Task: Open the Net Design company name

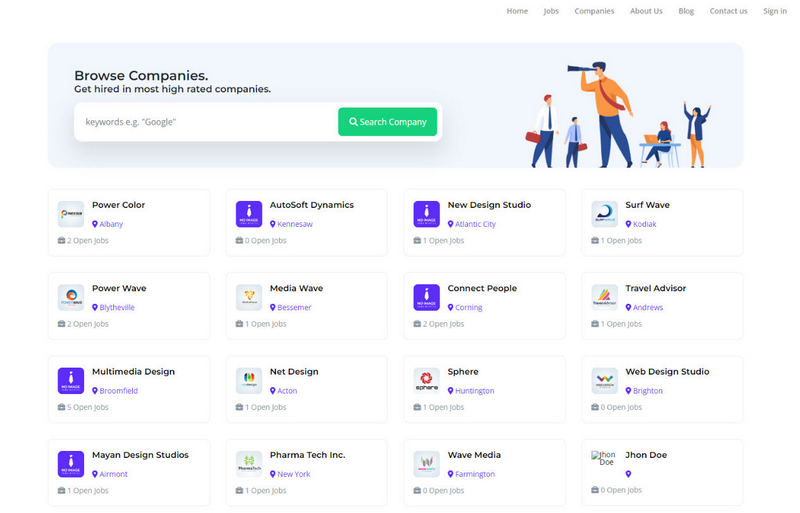Action: click(294, 372)
